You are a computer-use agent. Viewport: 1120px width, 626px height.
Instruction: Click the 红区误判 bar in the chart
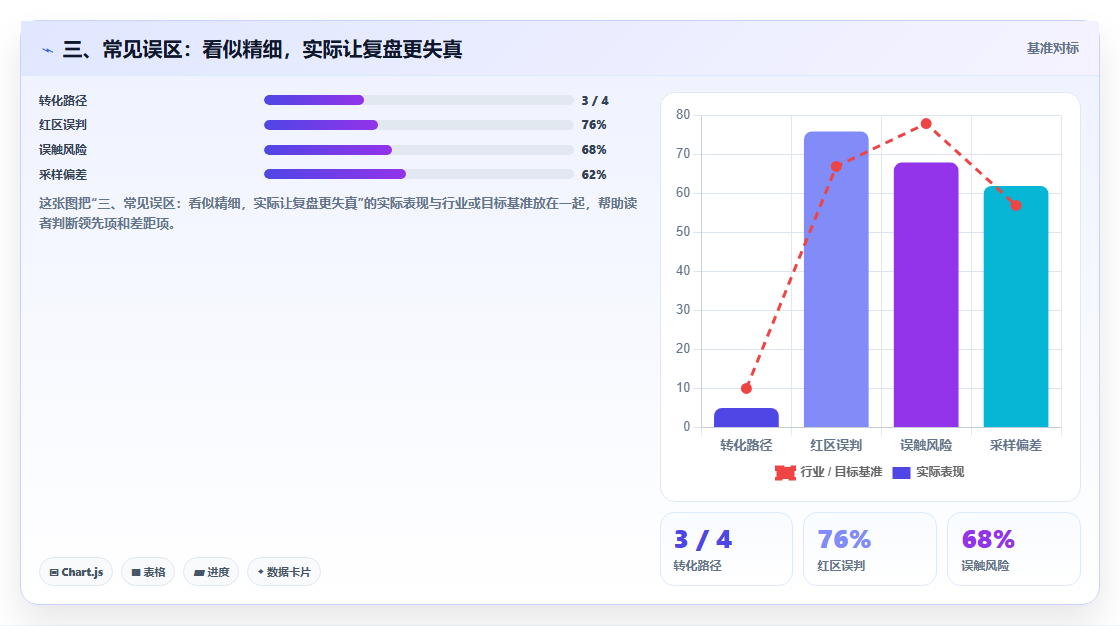[x=836, y=279]
